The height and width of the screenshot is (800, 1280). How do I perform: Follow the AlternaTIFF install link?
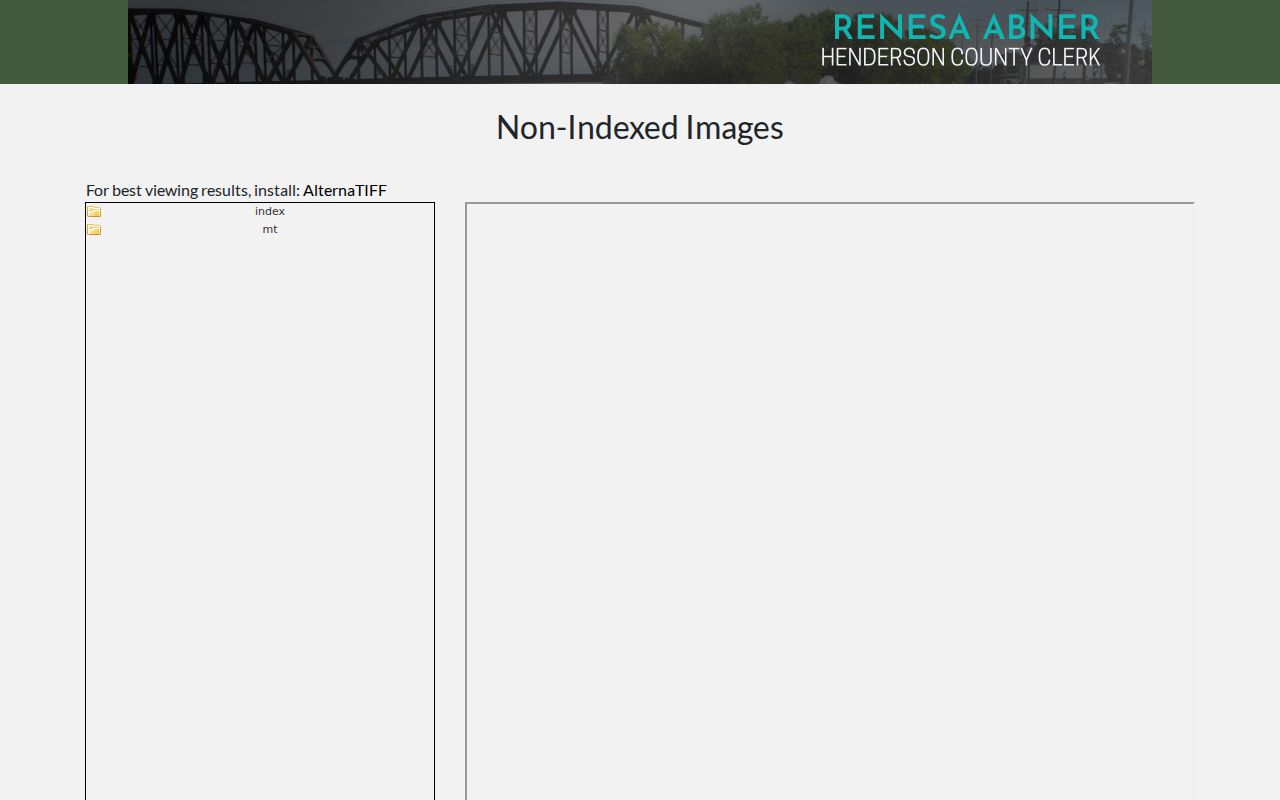pyautogui.click(x=345, y=190)
